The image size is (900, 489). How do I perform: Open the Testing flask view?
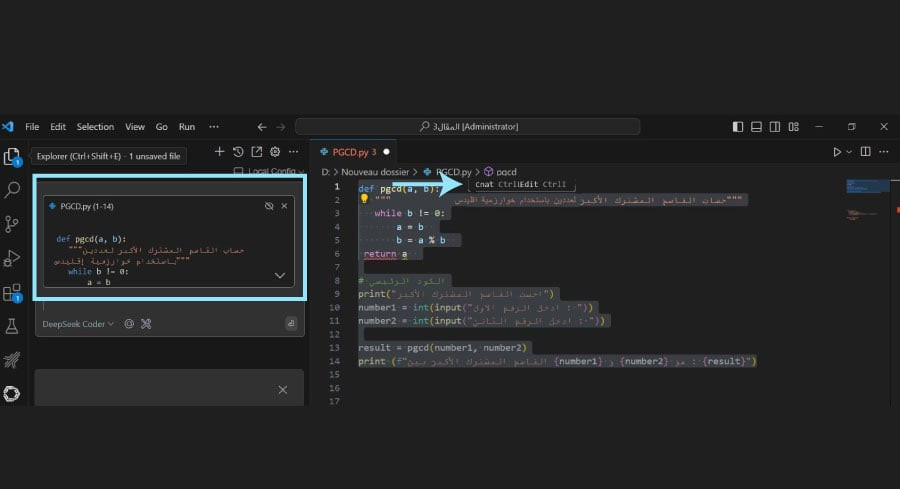(12, 326)
